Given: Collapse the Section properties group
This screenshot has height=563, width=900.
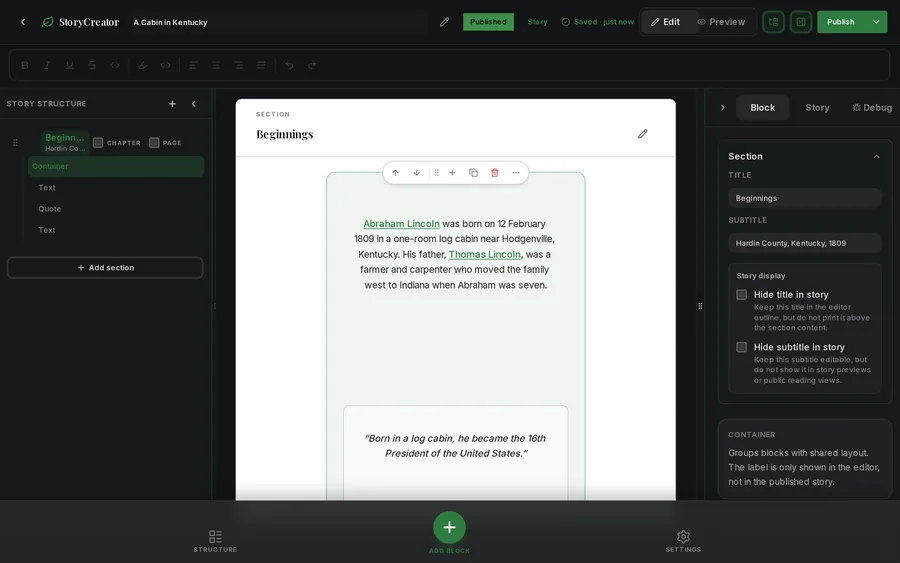Looking at the screenshot, I should 876,156.
